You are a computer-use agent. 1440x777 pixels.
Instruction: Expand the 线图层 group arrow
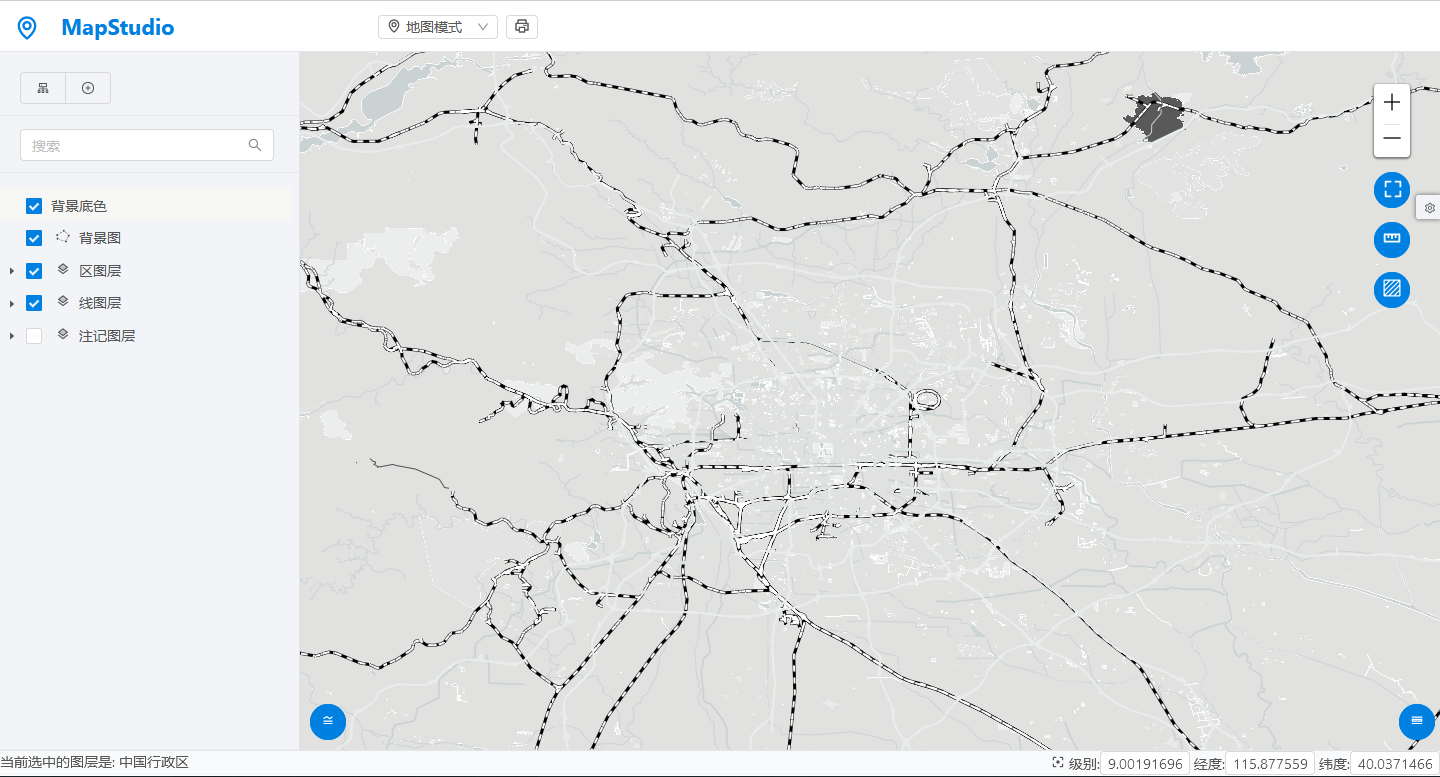[x=12, y=303]
